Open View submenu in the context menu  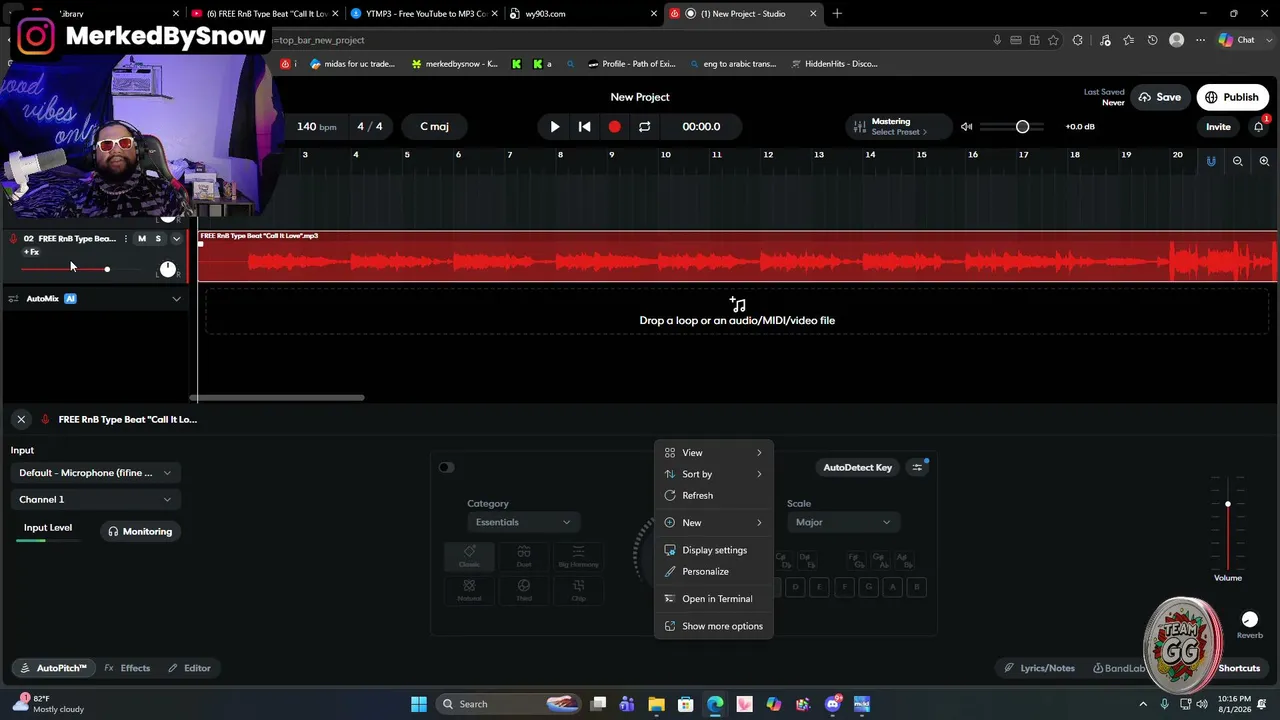click(x=714, y=453)
